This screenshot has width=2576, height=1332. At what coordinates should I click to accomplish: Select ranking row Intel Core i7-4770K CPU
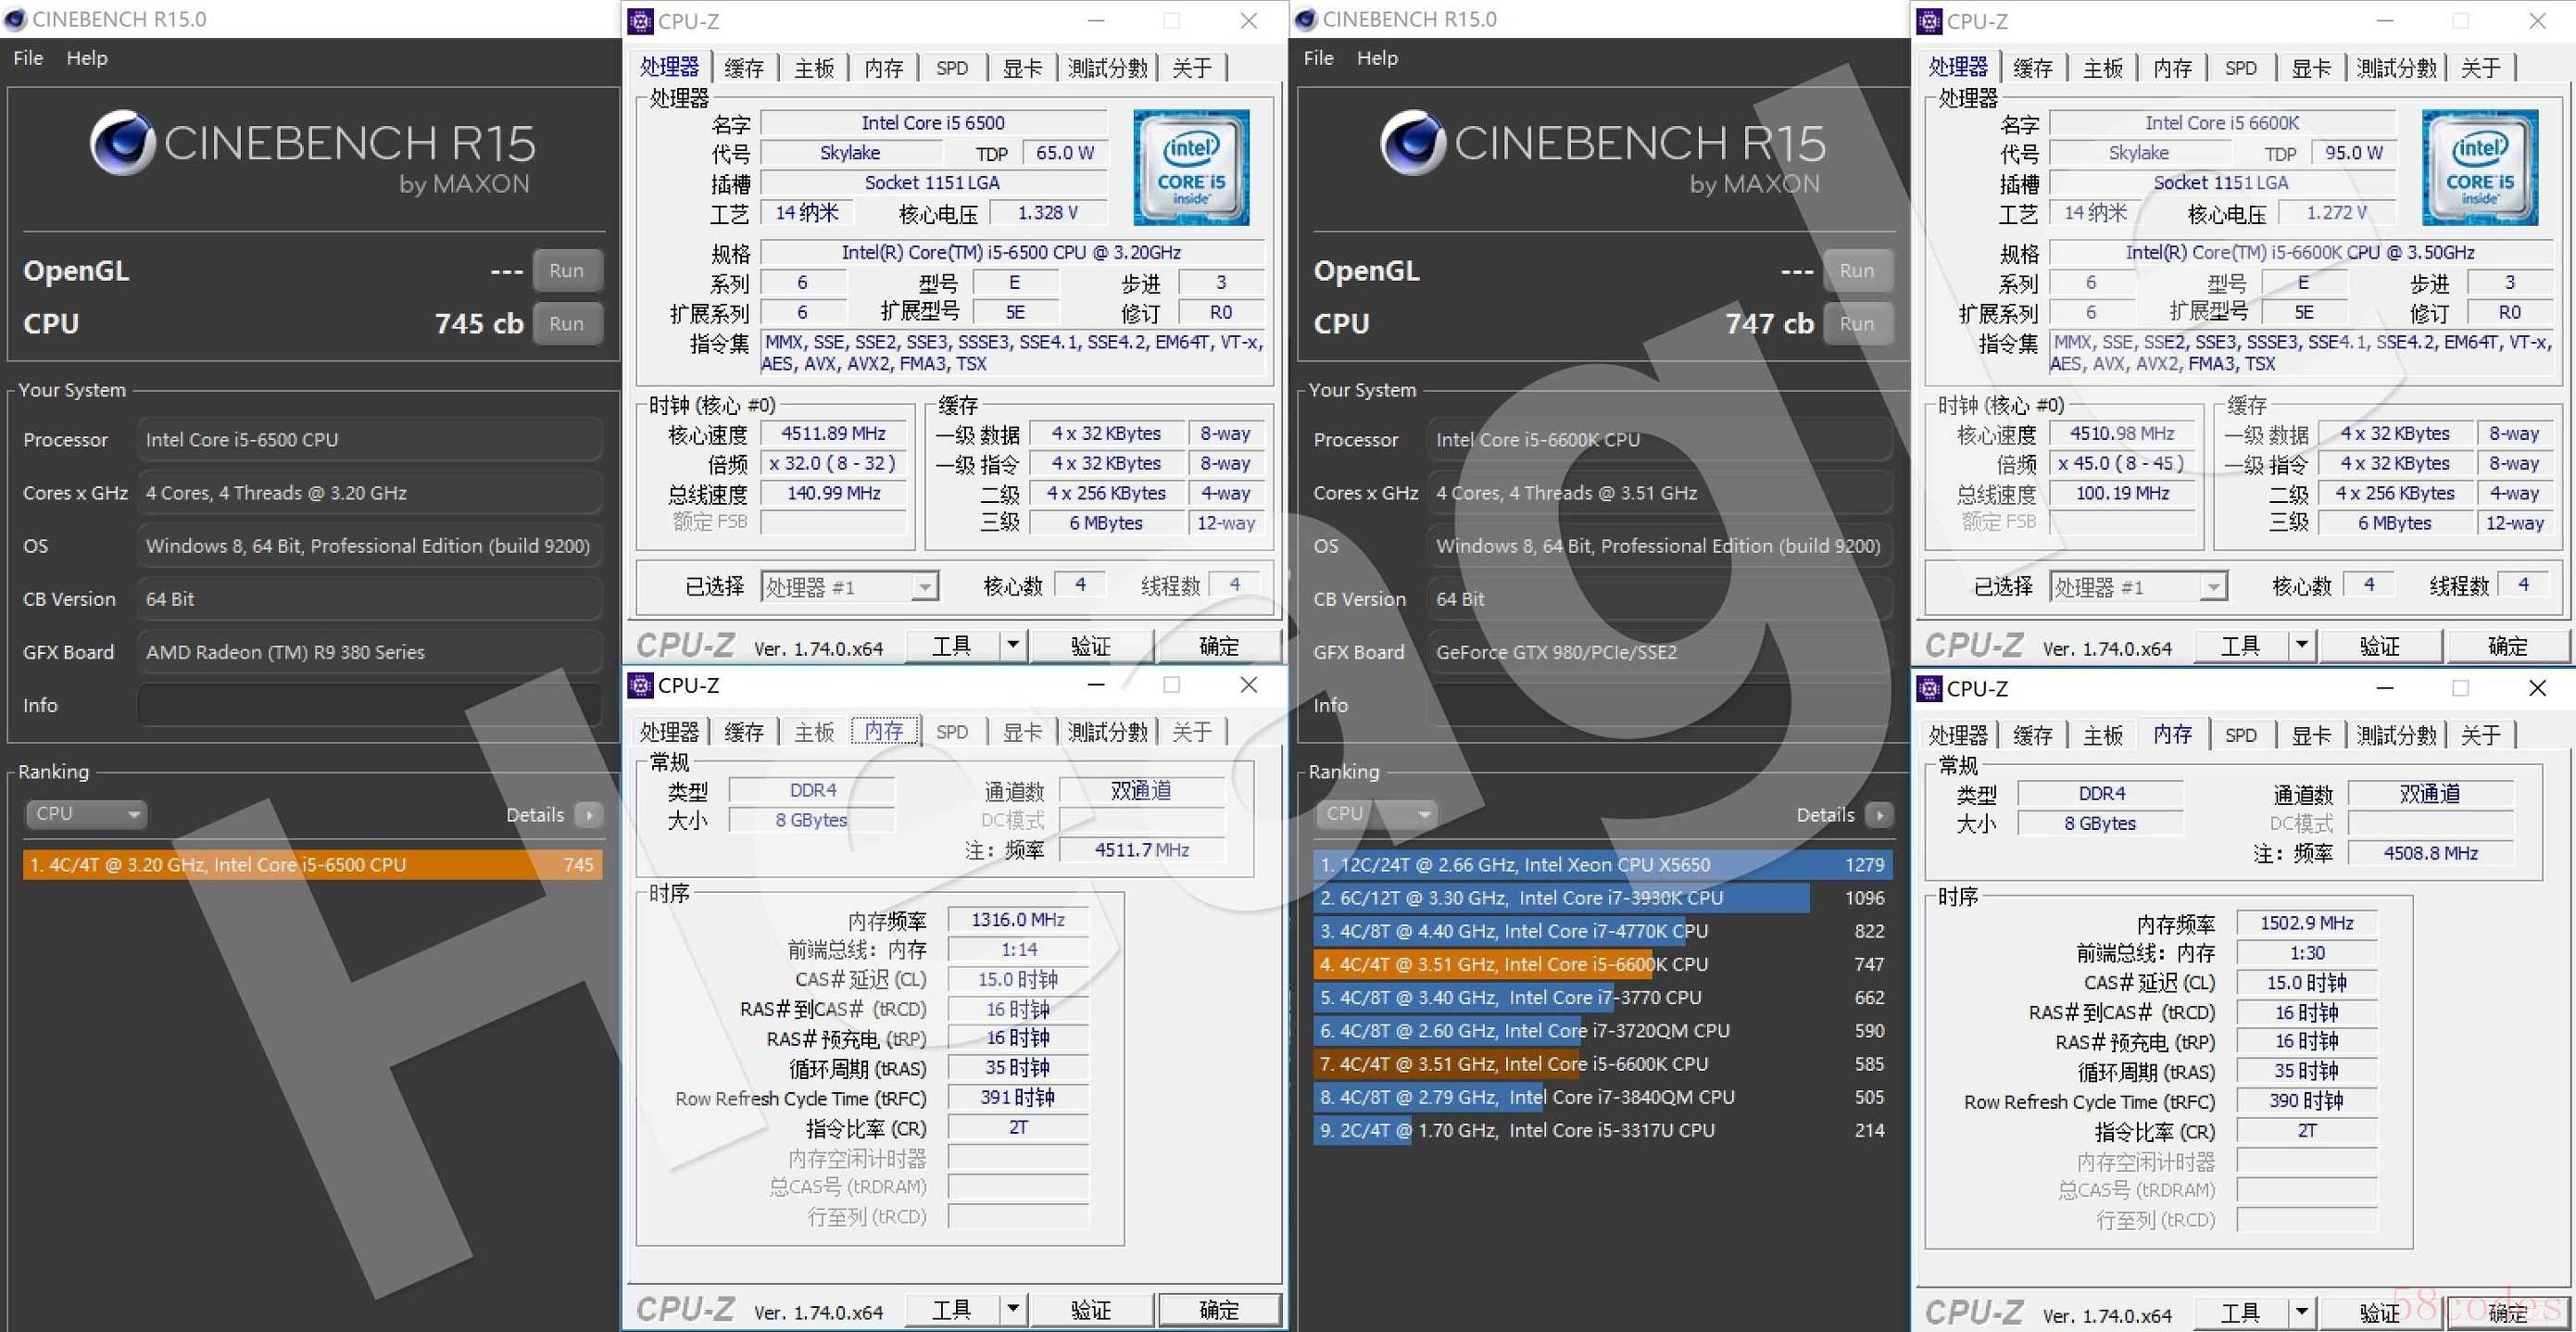[x=1602, y=931]
